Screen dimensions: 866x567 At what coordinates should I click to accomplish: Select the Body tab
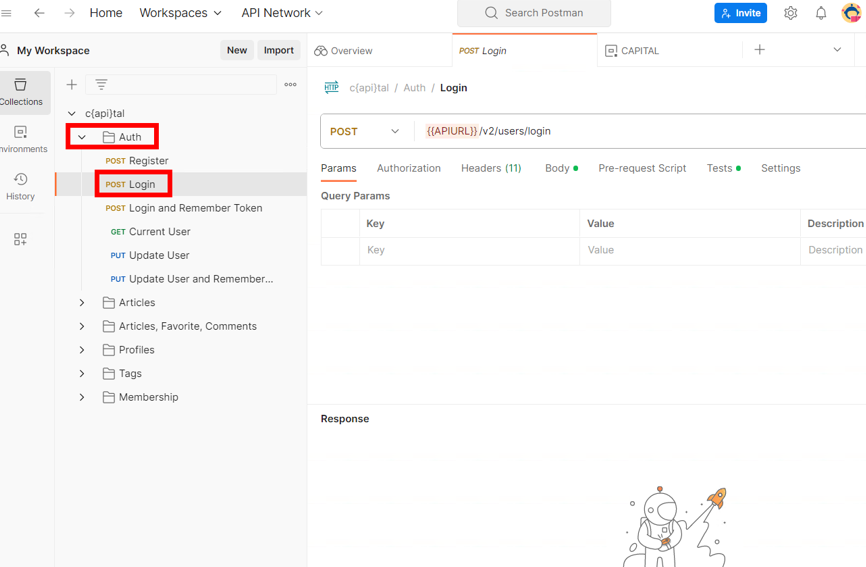[561, 168]
